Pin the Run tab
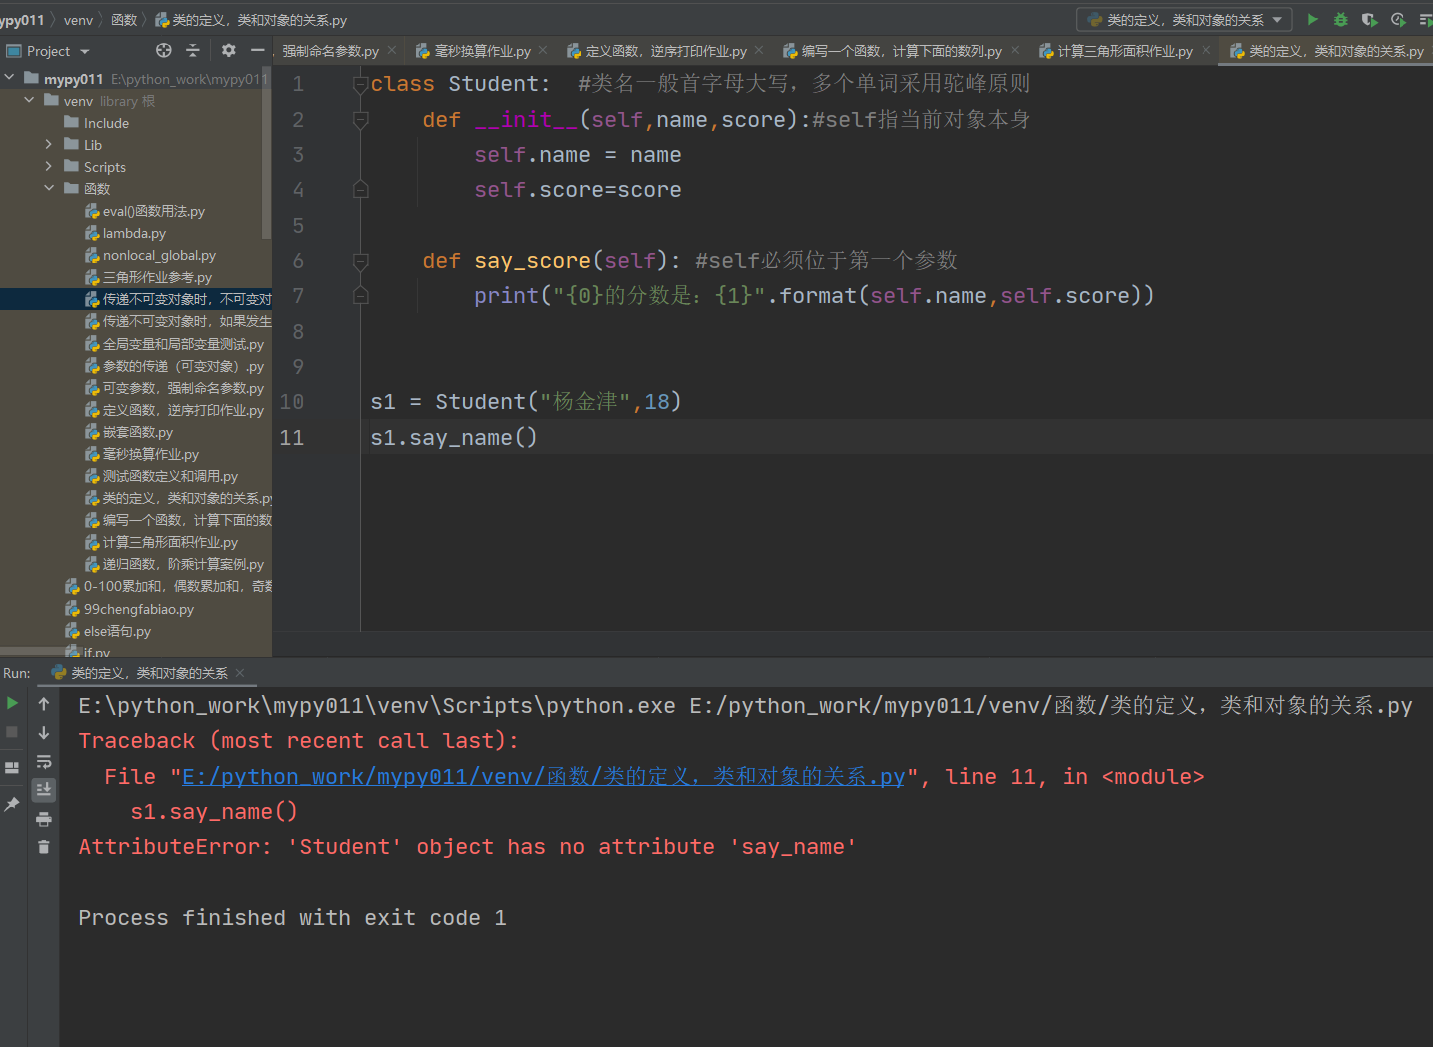1433x1047 pixels. click(12, 804)
